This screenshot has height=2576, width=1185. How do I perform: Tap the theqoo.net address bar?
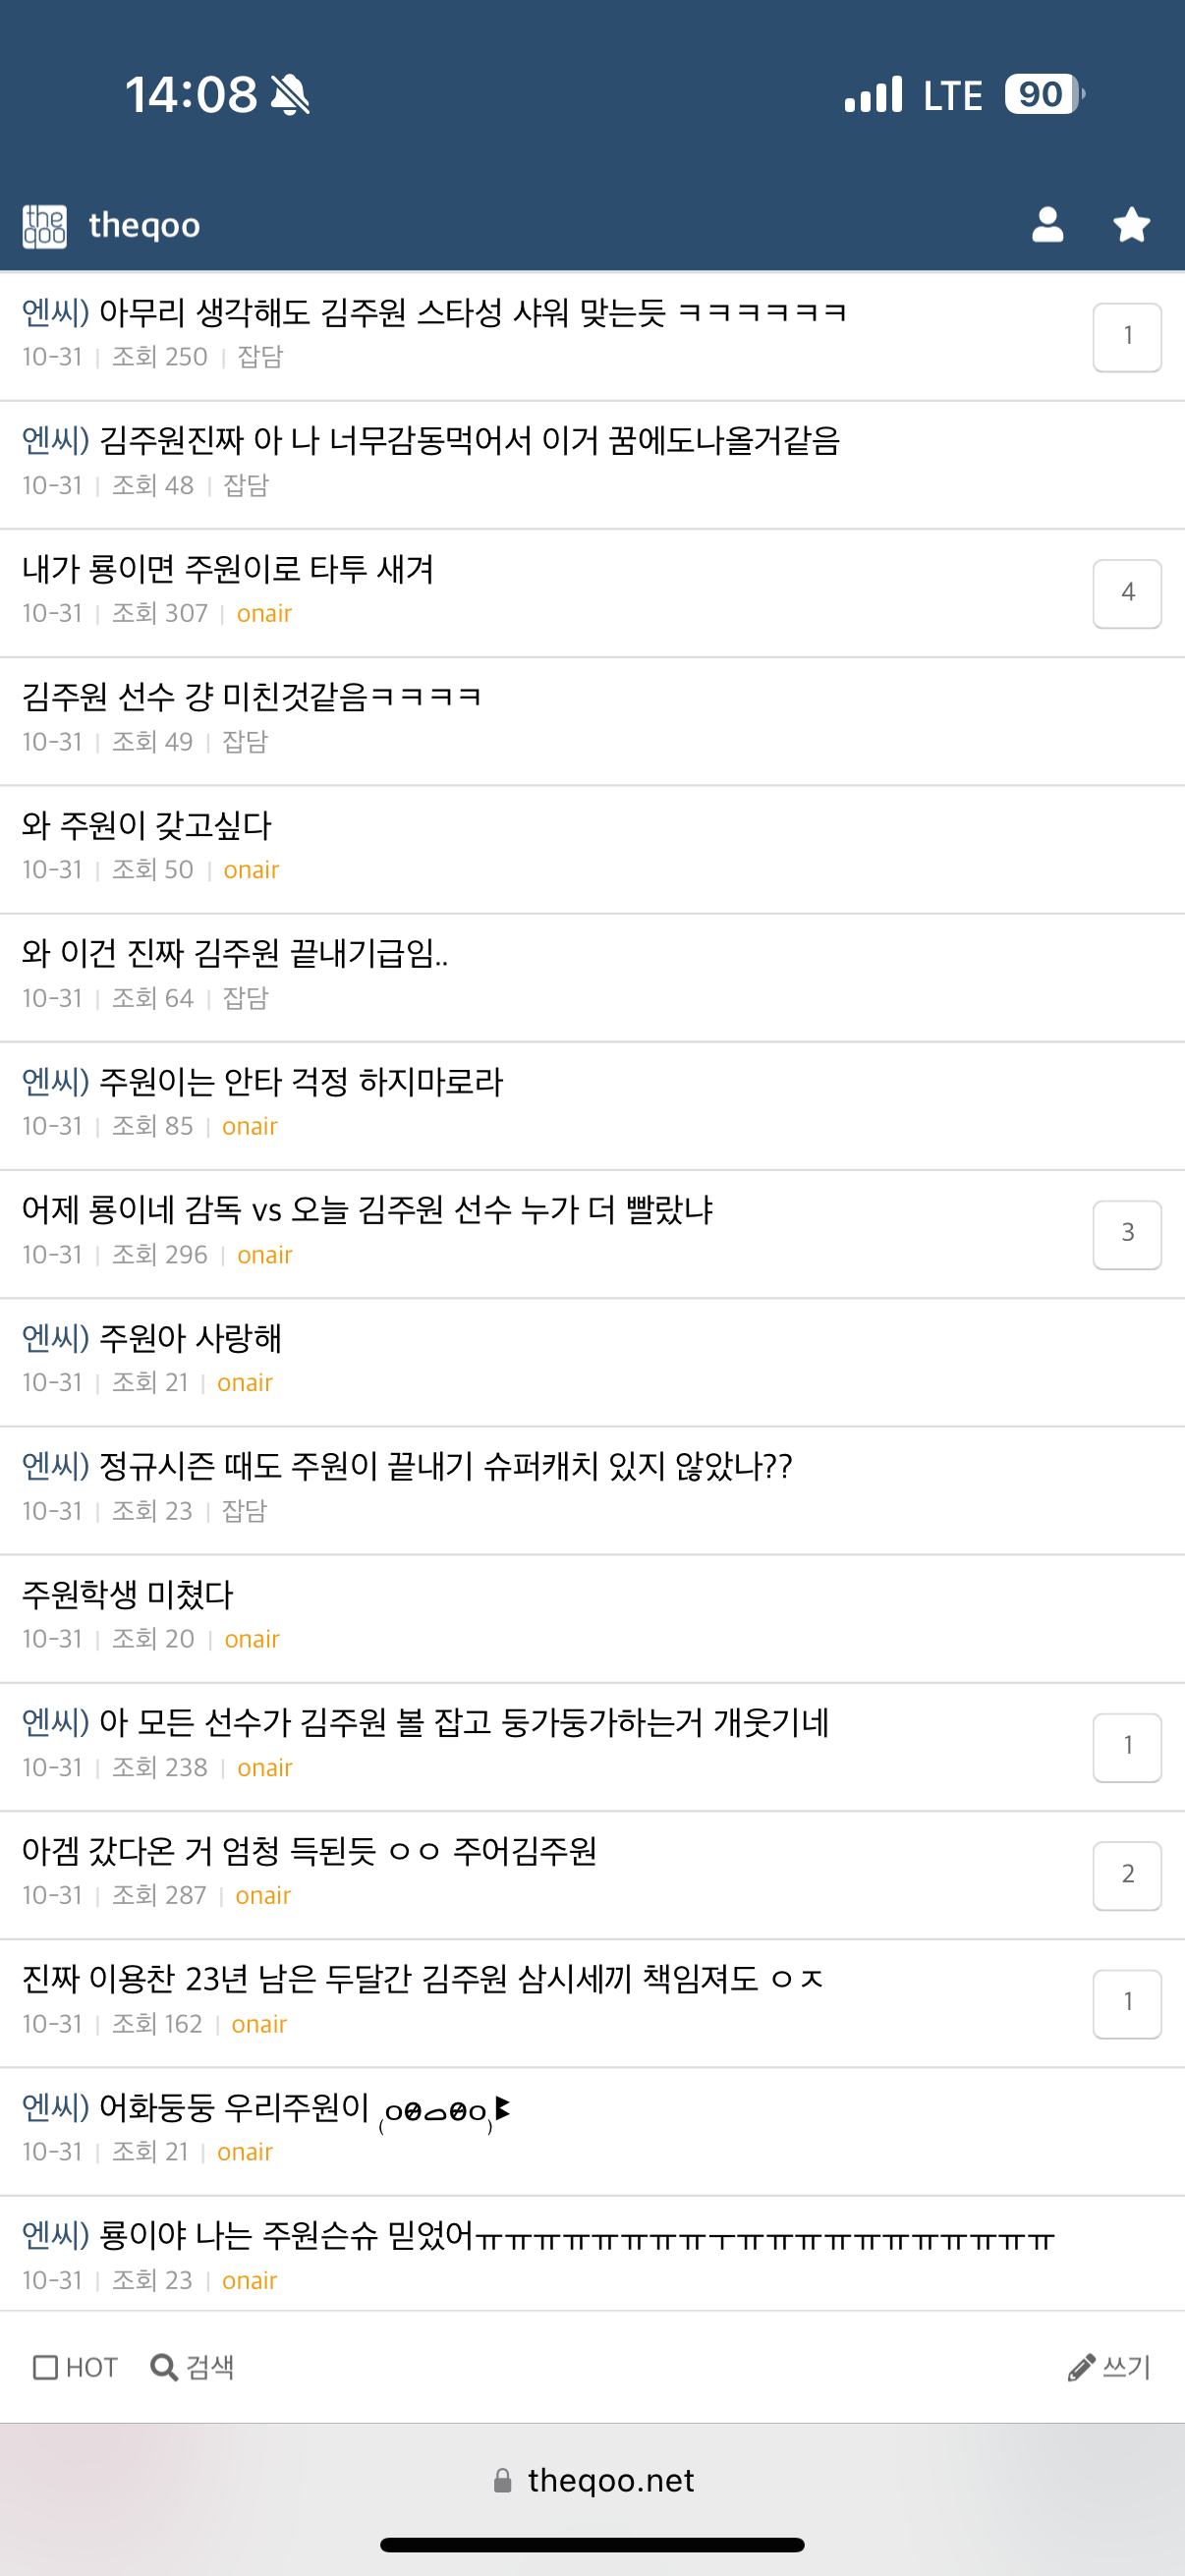pos(592,2480)
